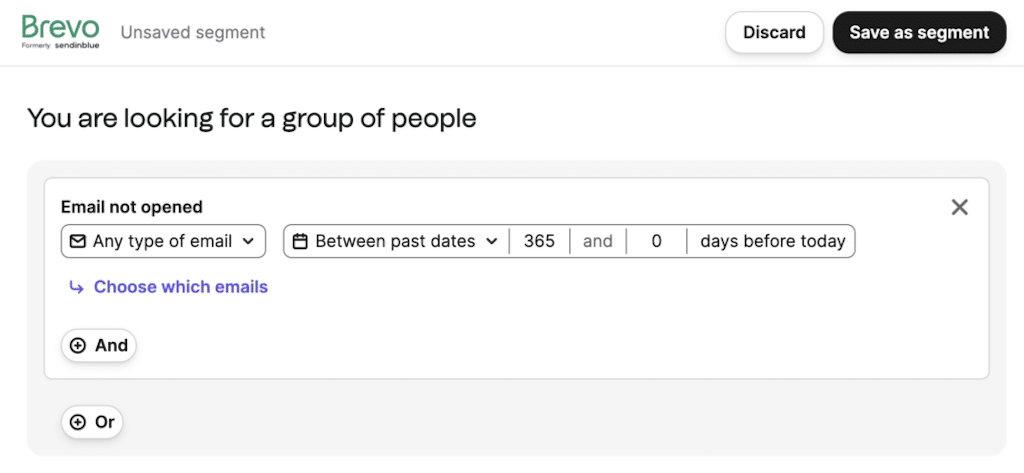Expand the Between past dates dropdown
Screen dimensions: 1024x473
(x=395, y=241)
